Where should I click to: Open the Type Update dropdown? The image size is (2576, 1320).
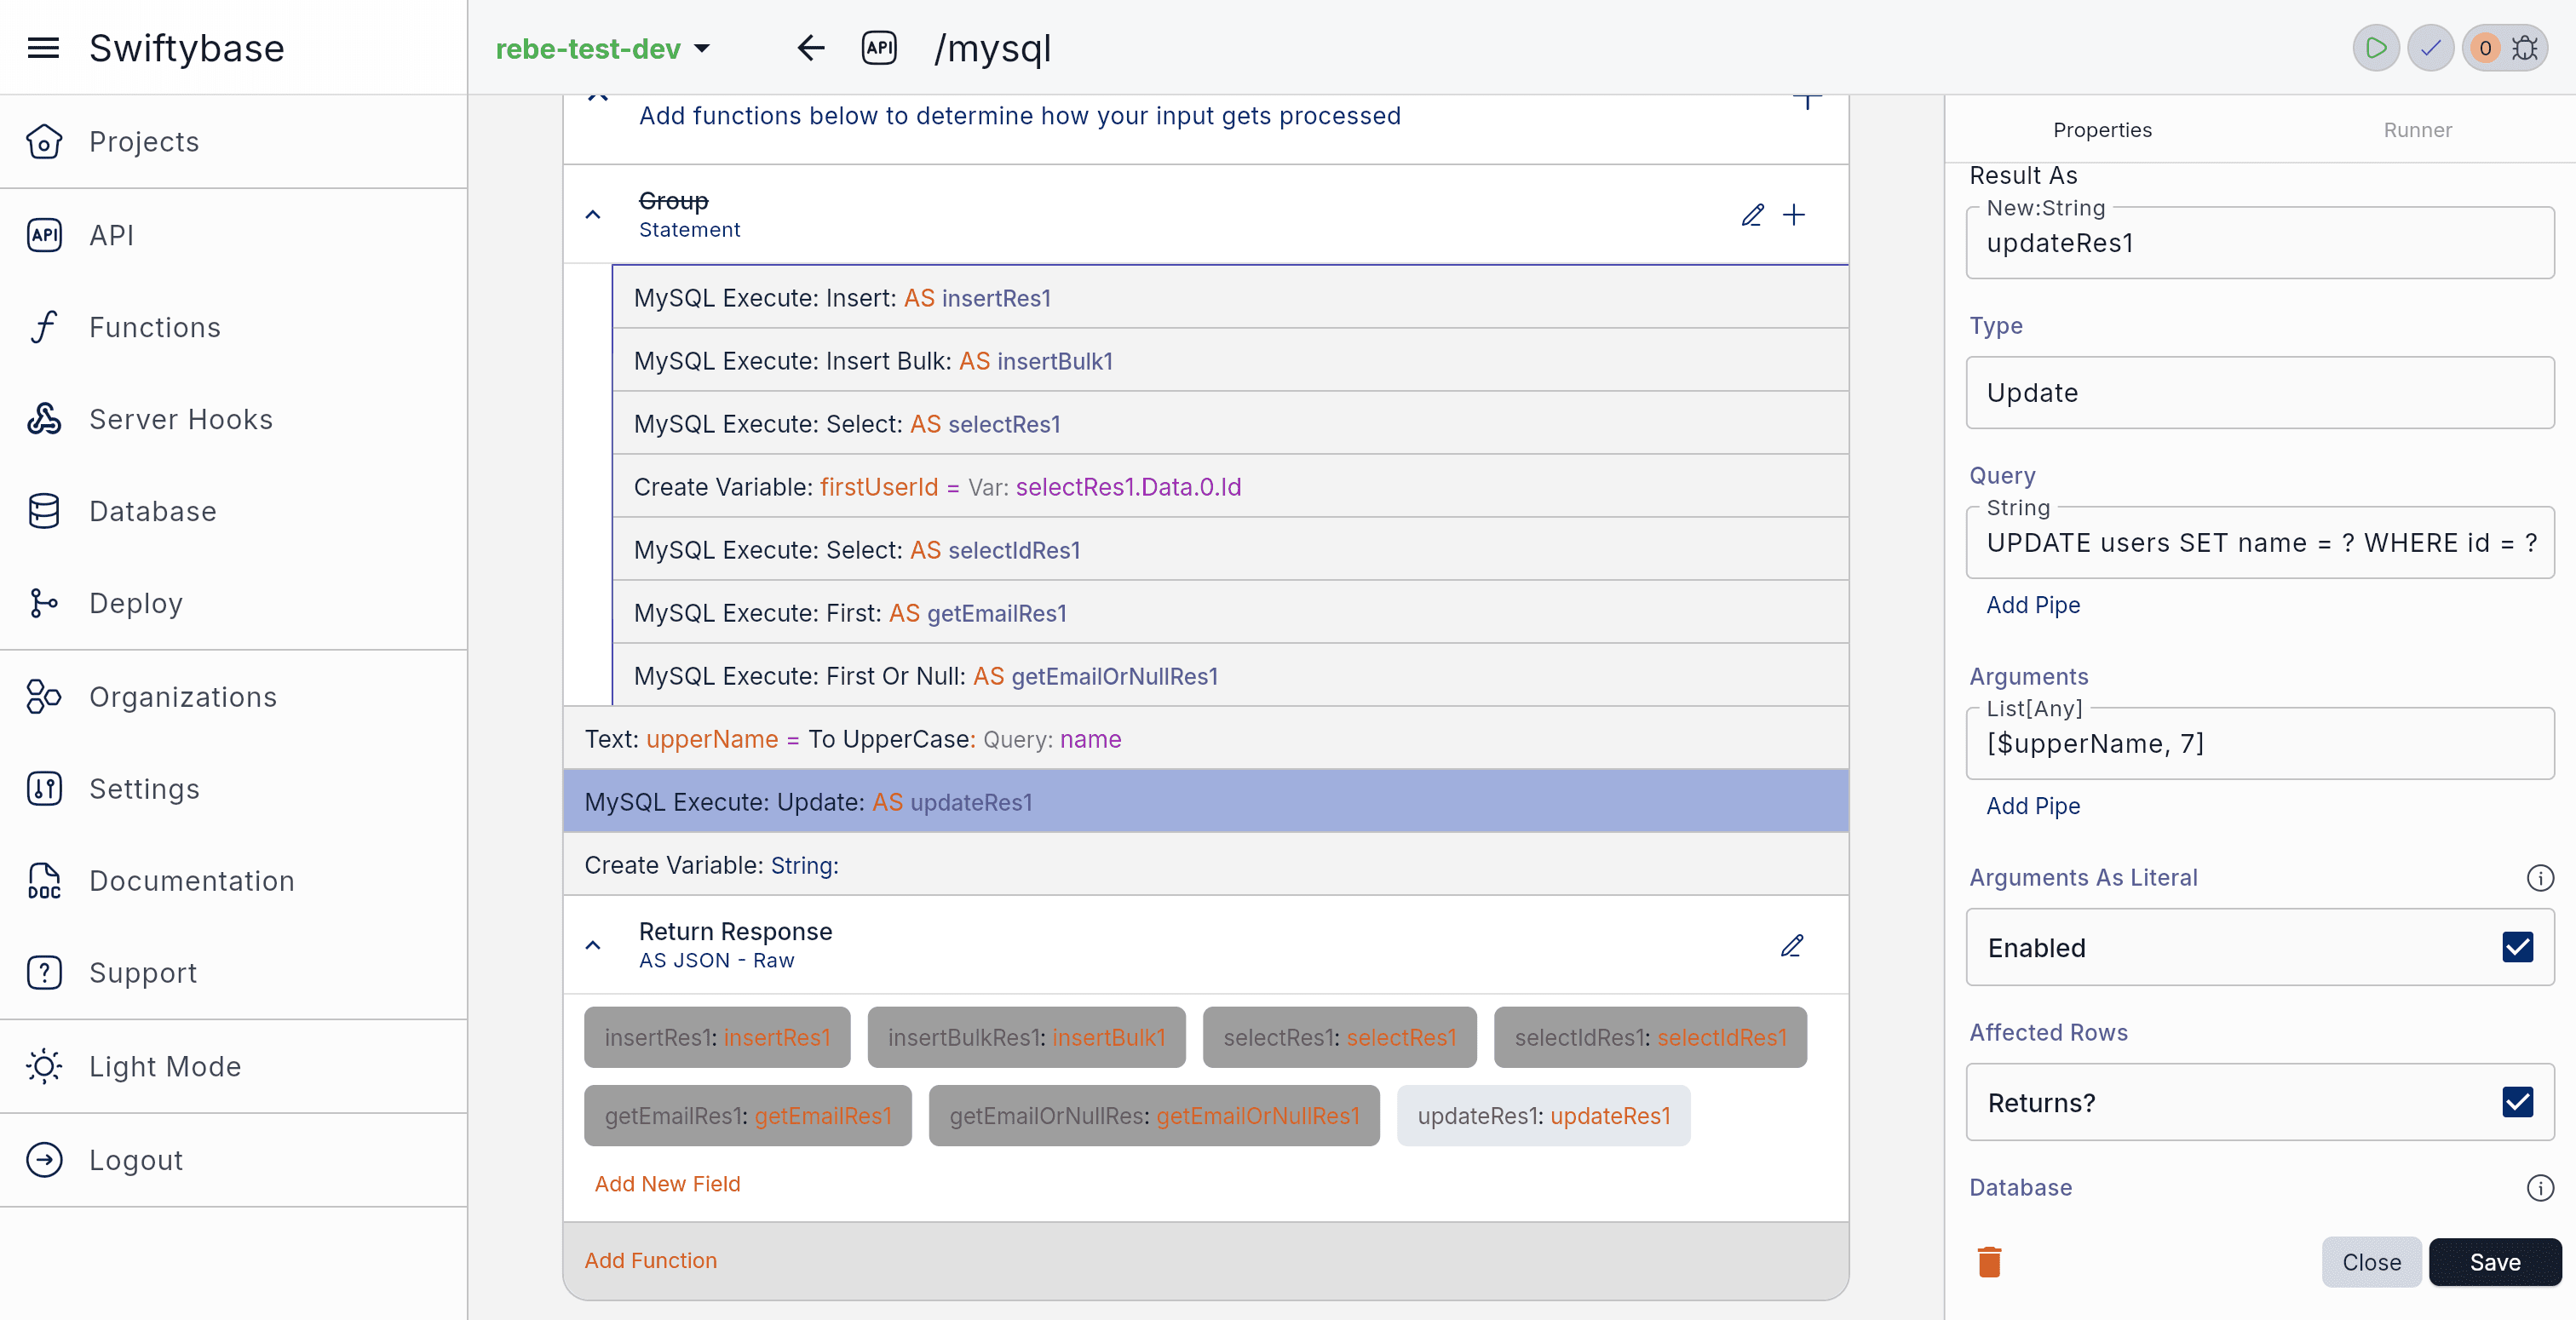pos(2260,392)
